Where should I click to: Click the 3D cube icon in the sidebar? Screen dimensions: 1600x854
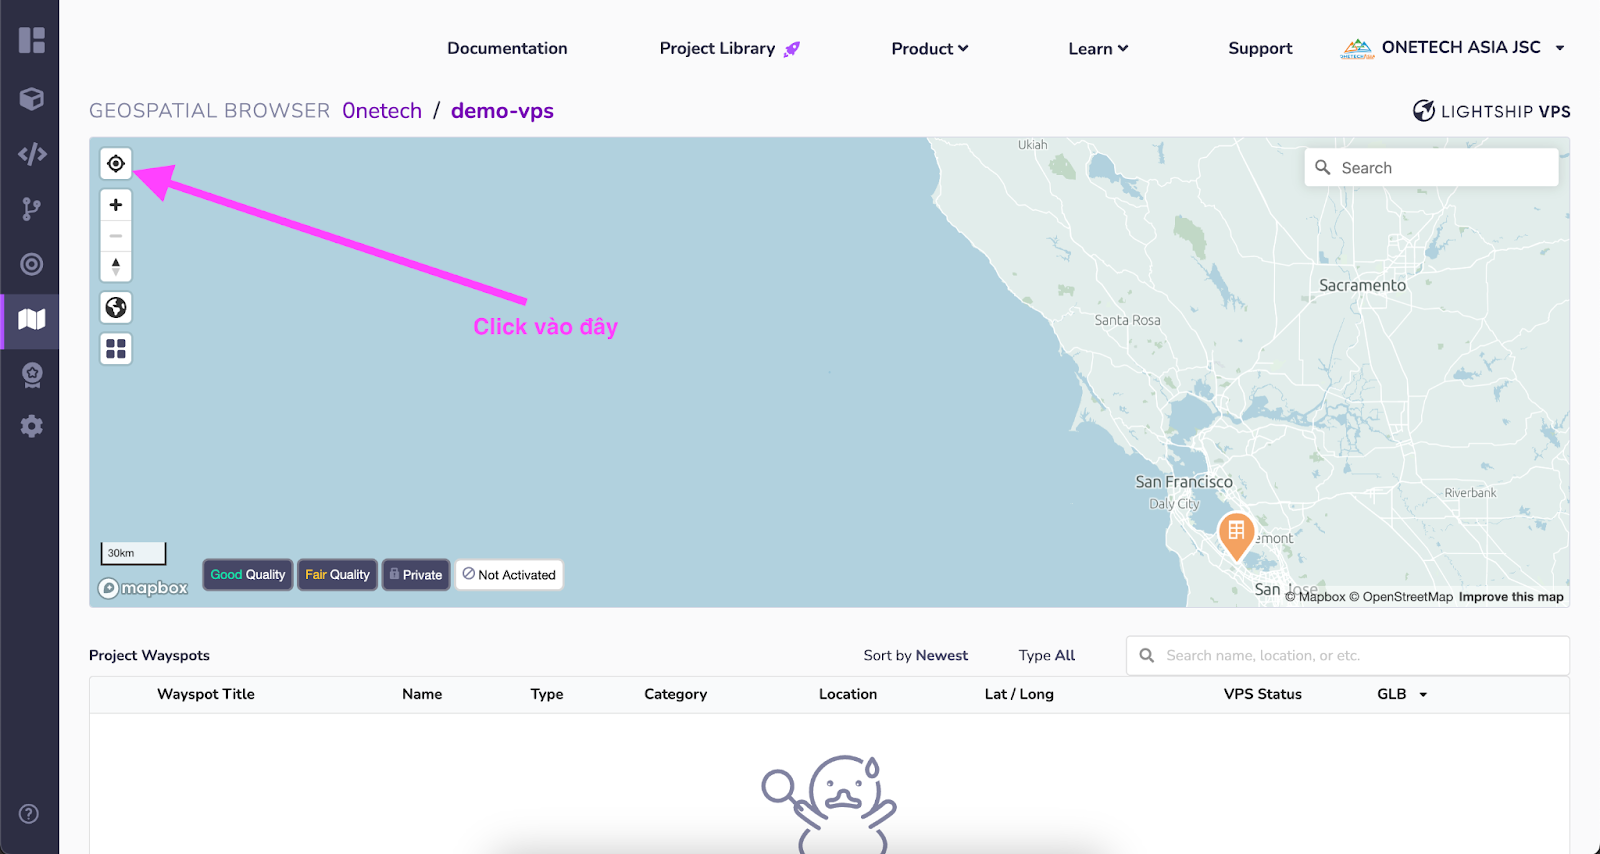tap(31, 99)
